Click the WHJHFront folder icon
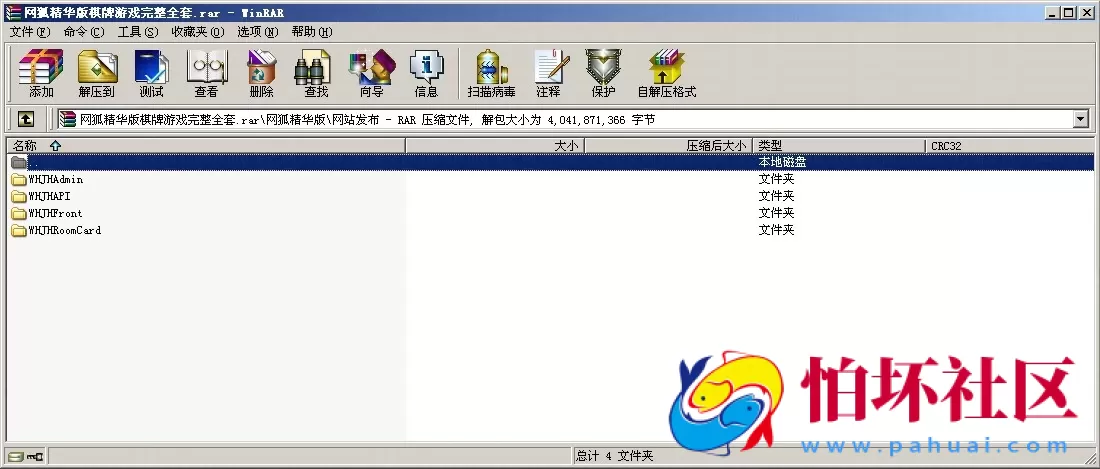Viewport: 1100px width, 469px height. (18, 213)
